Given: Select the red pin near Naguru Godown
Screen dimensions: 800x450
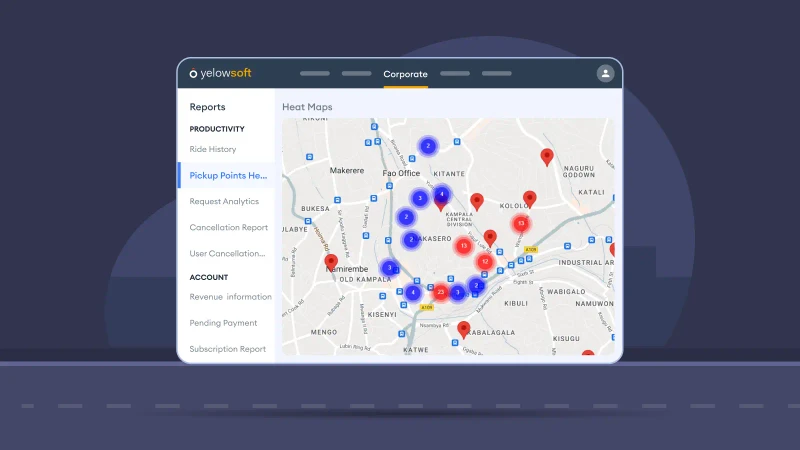Looking at the screenshot, I should pyautogui.click(x=547, y=155).
